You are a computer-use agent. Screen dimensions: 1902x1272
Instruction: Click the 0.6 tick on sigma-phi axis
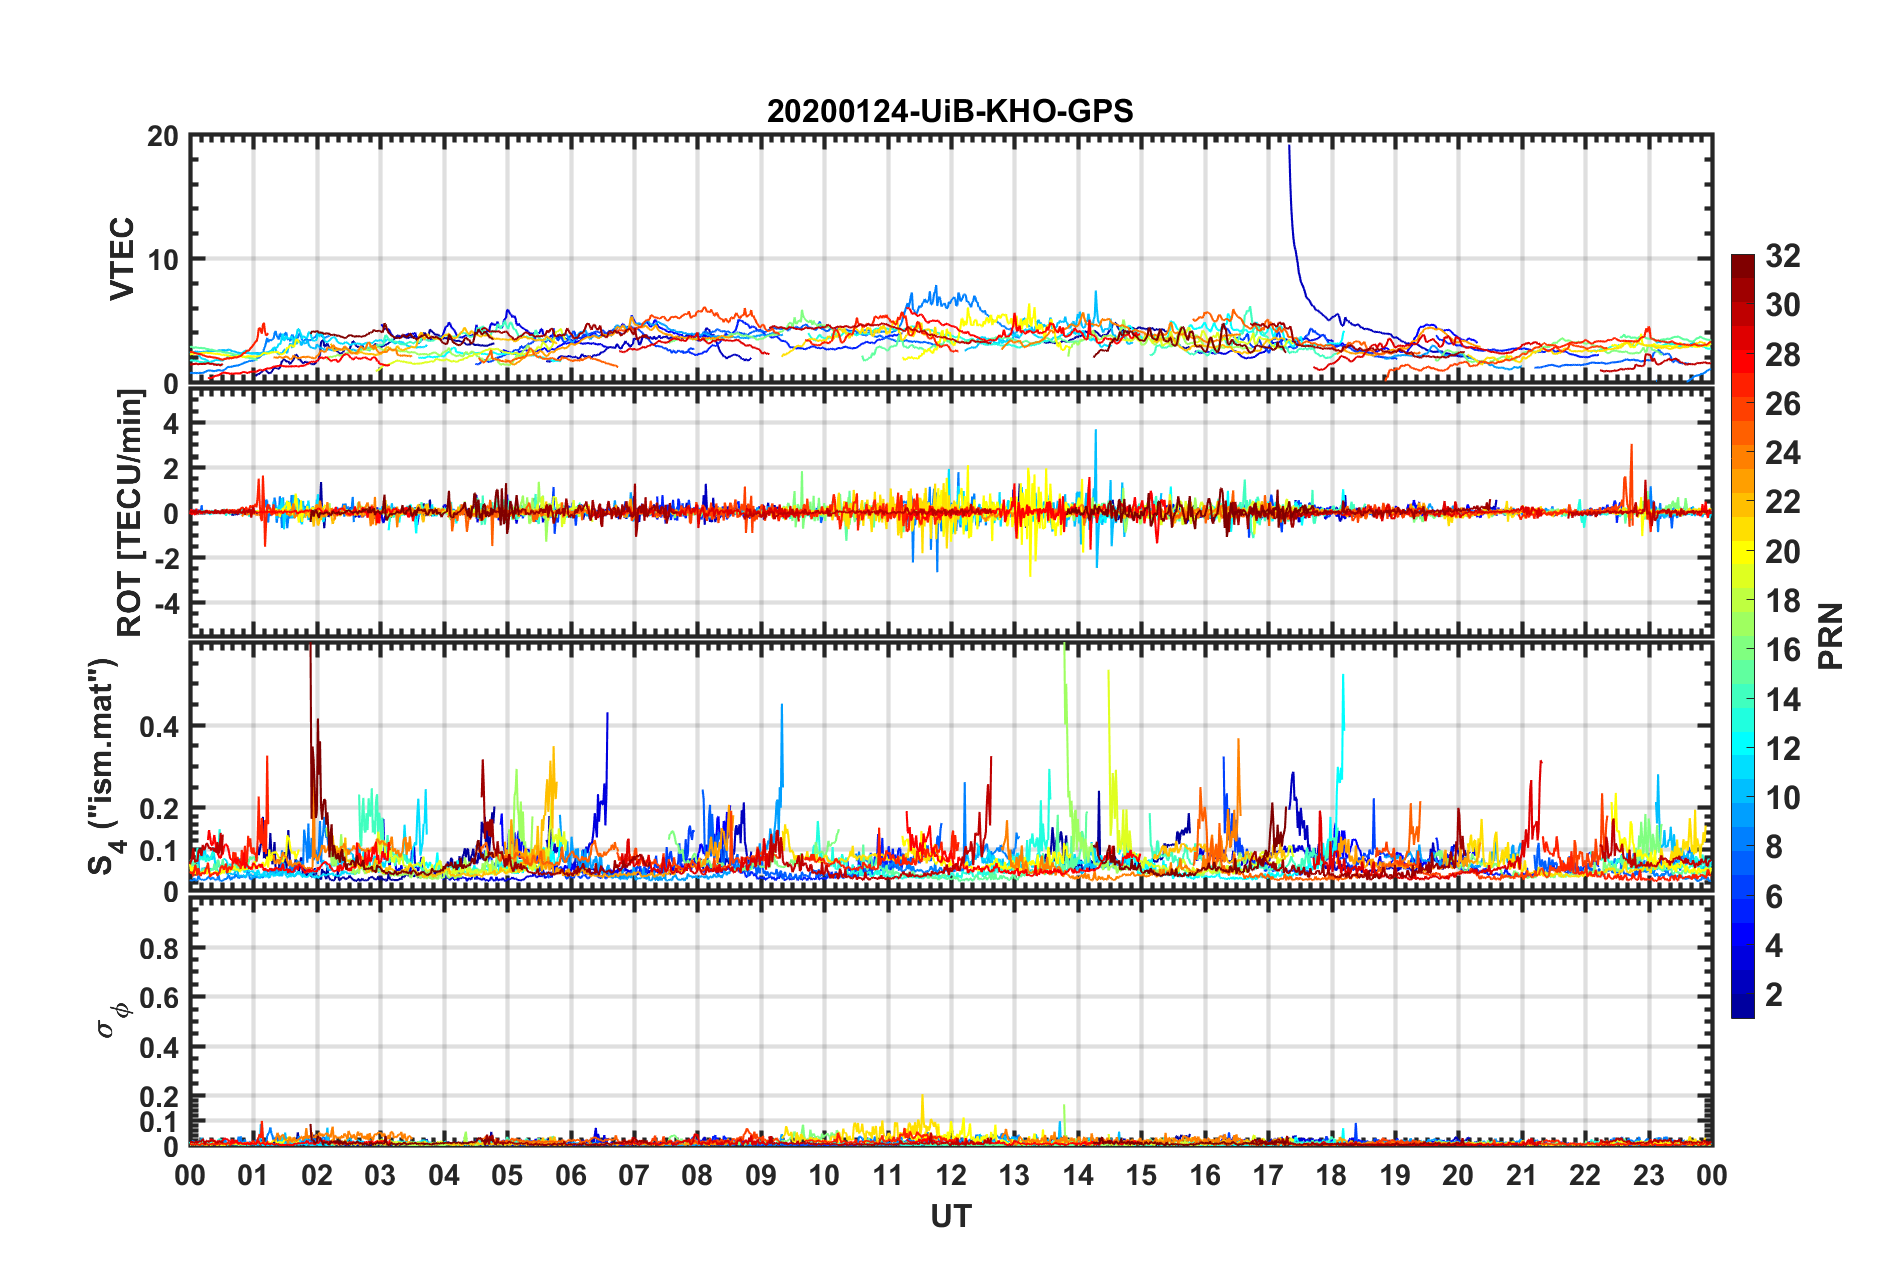(159, 998)
